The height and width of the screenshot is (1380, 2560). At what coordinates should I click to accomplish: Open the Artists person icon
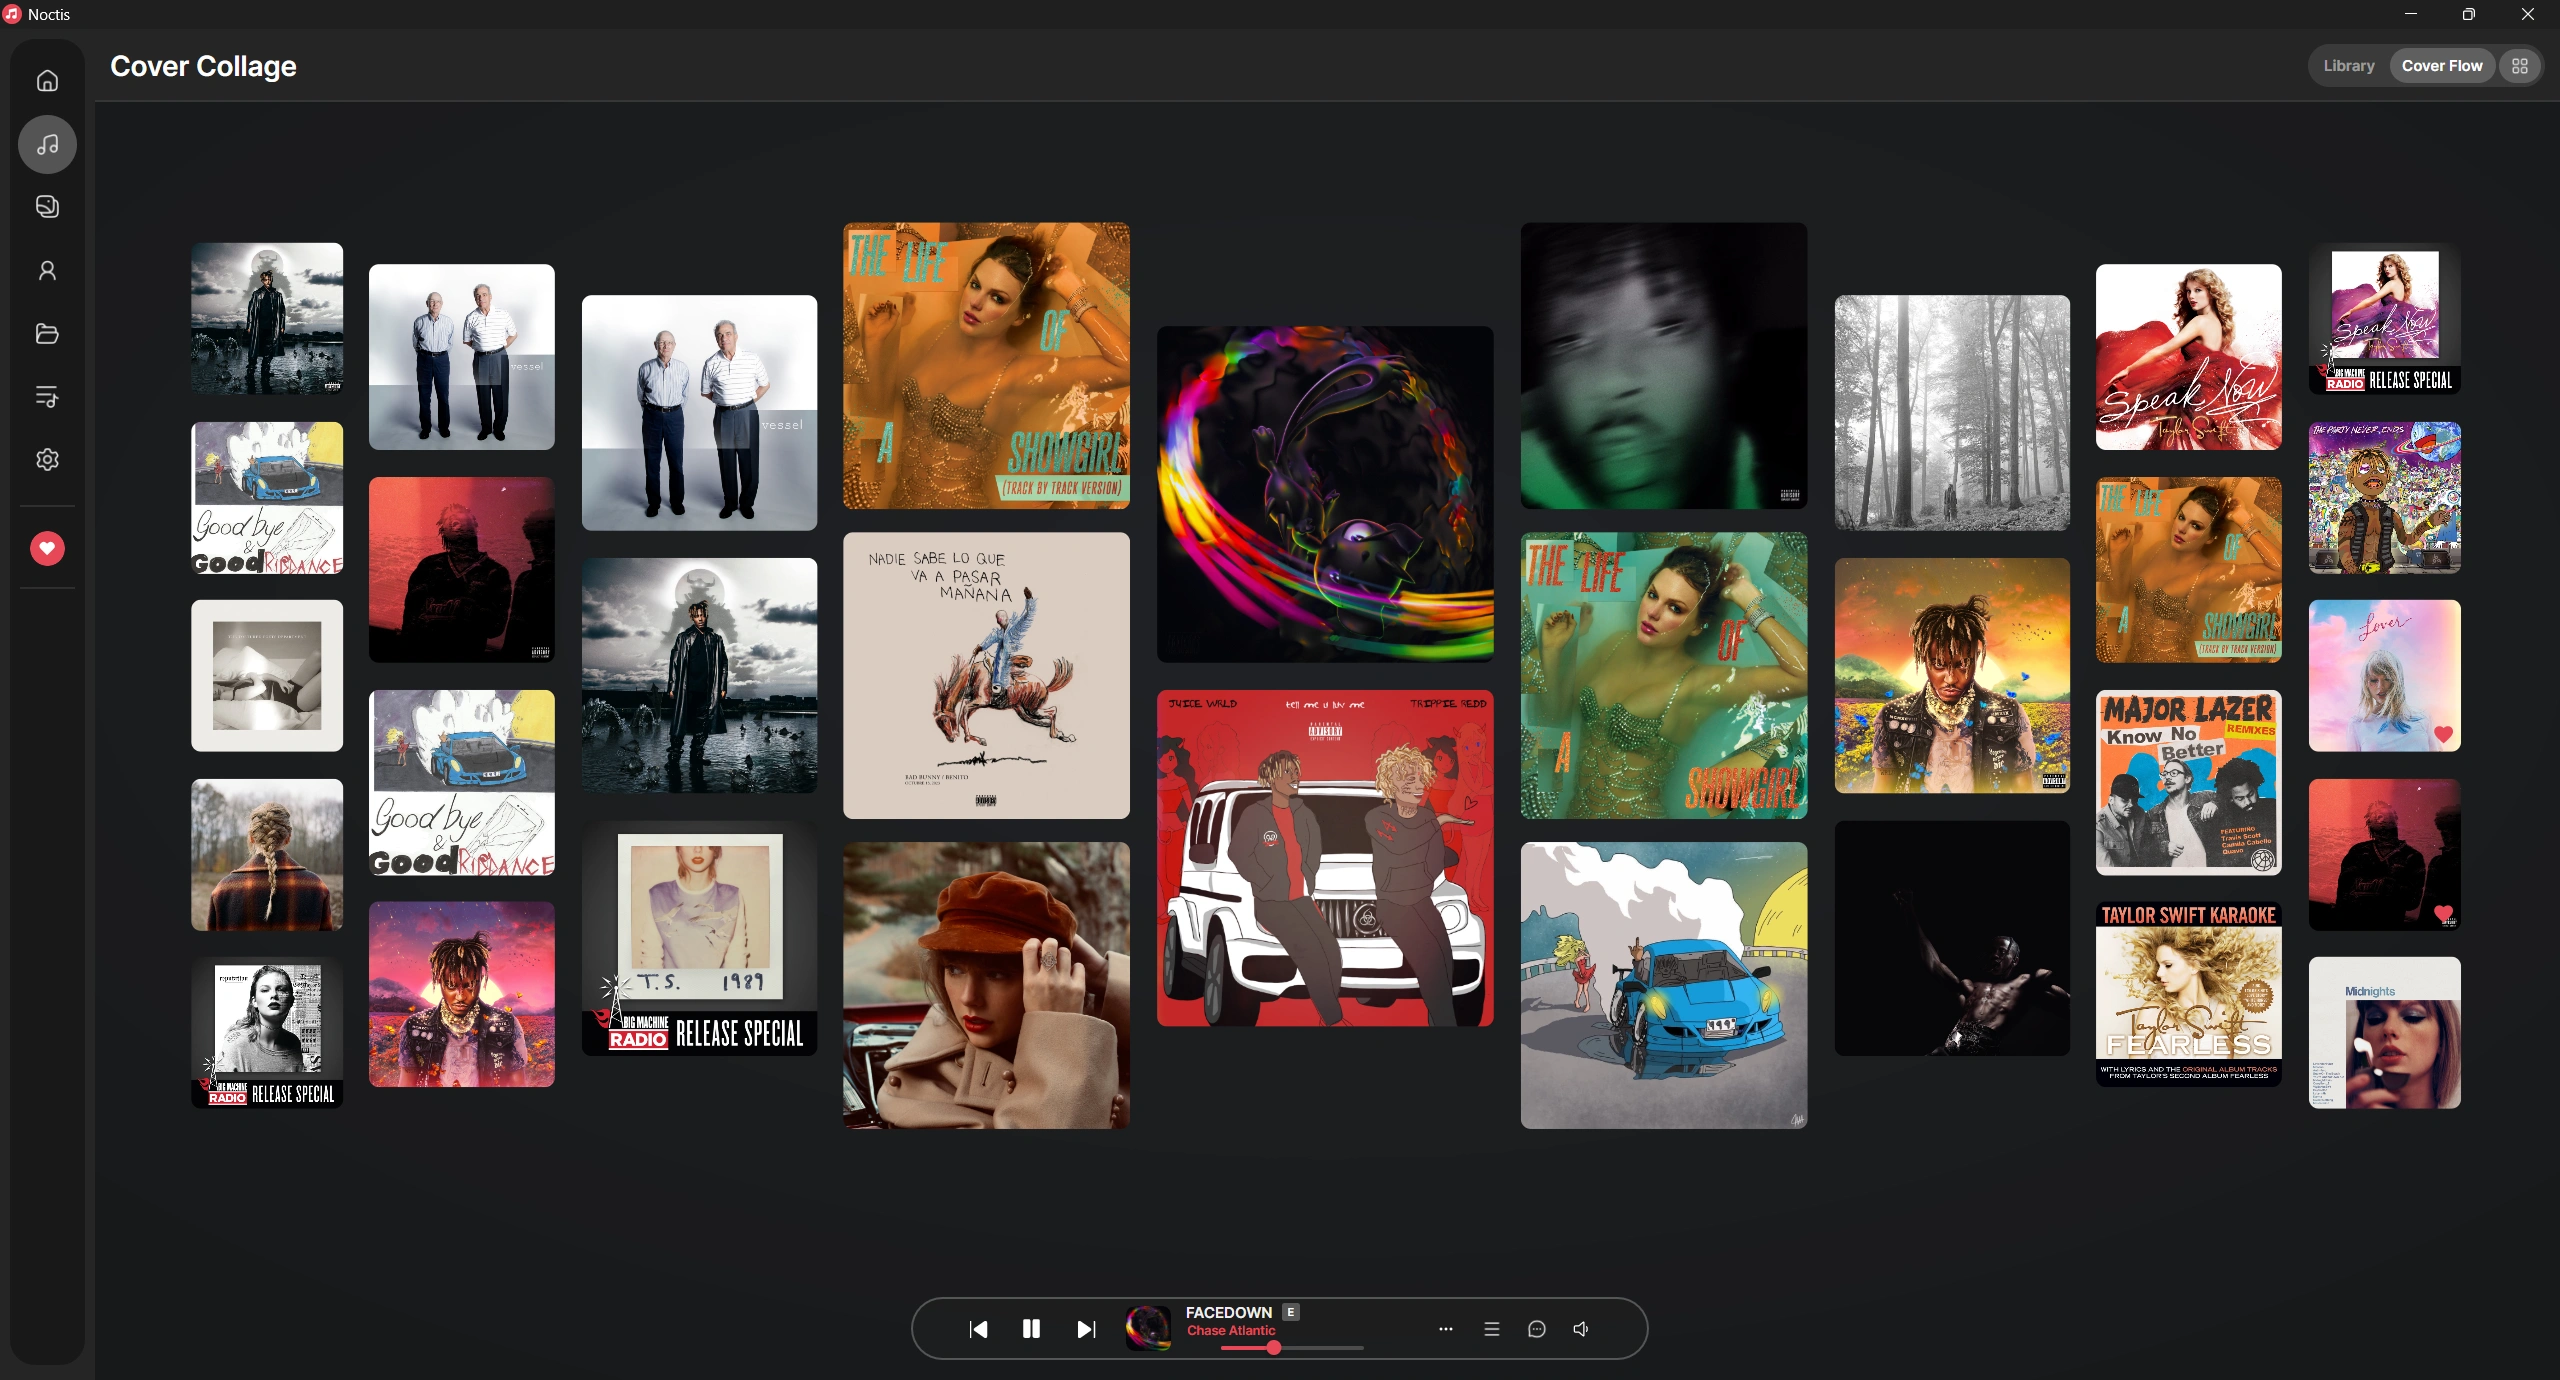click(x=47, y=271)
